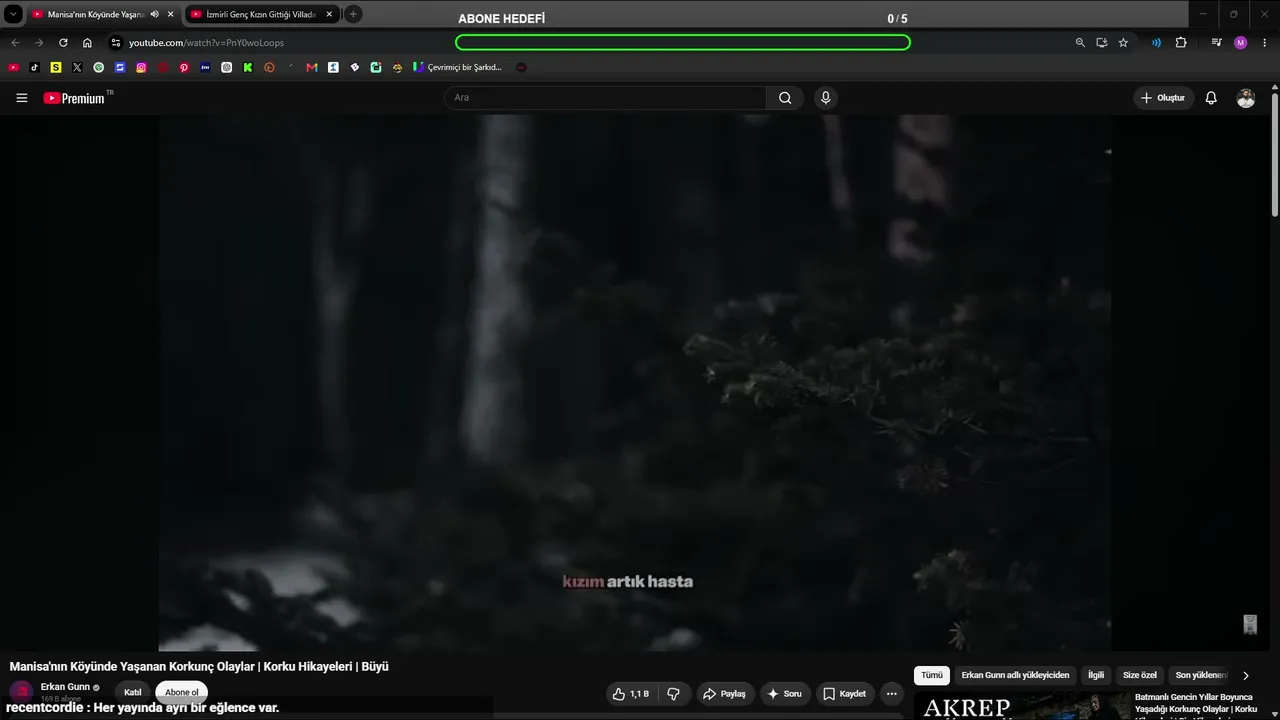The width and height of the screenshot is (1280, 720).
Task: Select the Size özel filter chip
Action: 1140,676
